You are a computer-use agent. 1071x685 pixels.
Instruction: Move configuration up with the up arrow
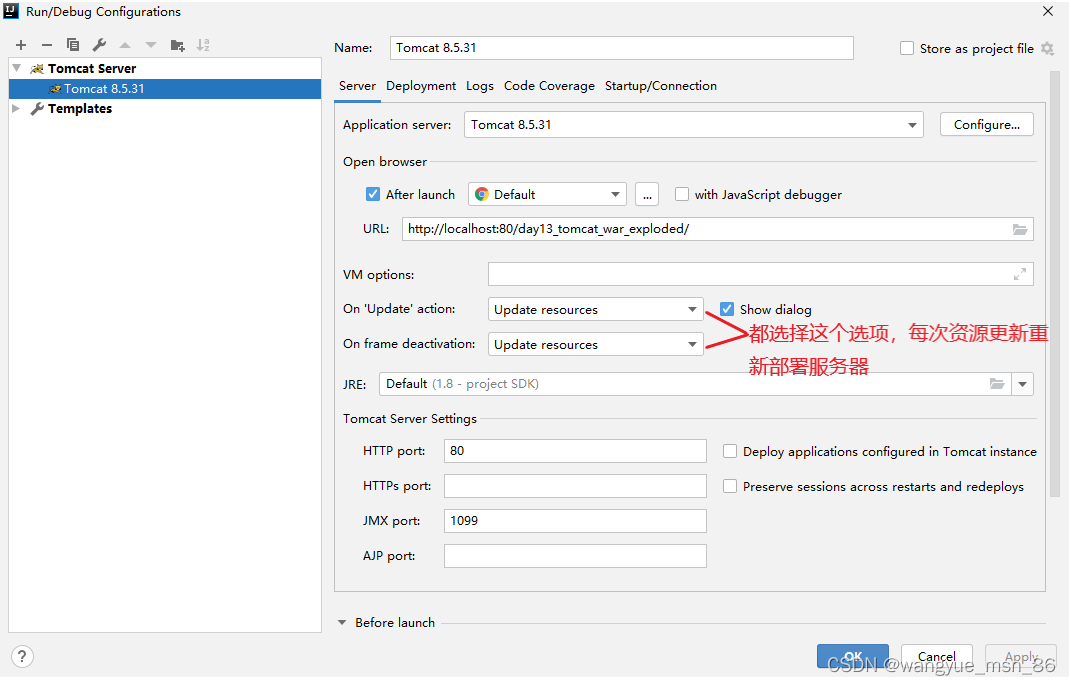coord(125,45)
